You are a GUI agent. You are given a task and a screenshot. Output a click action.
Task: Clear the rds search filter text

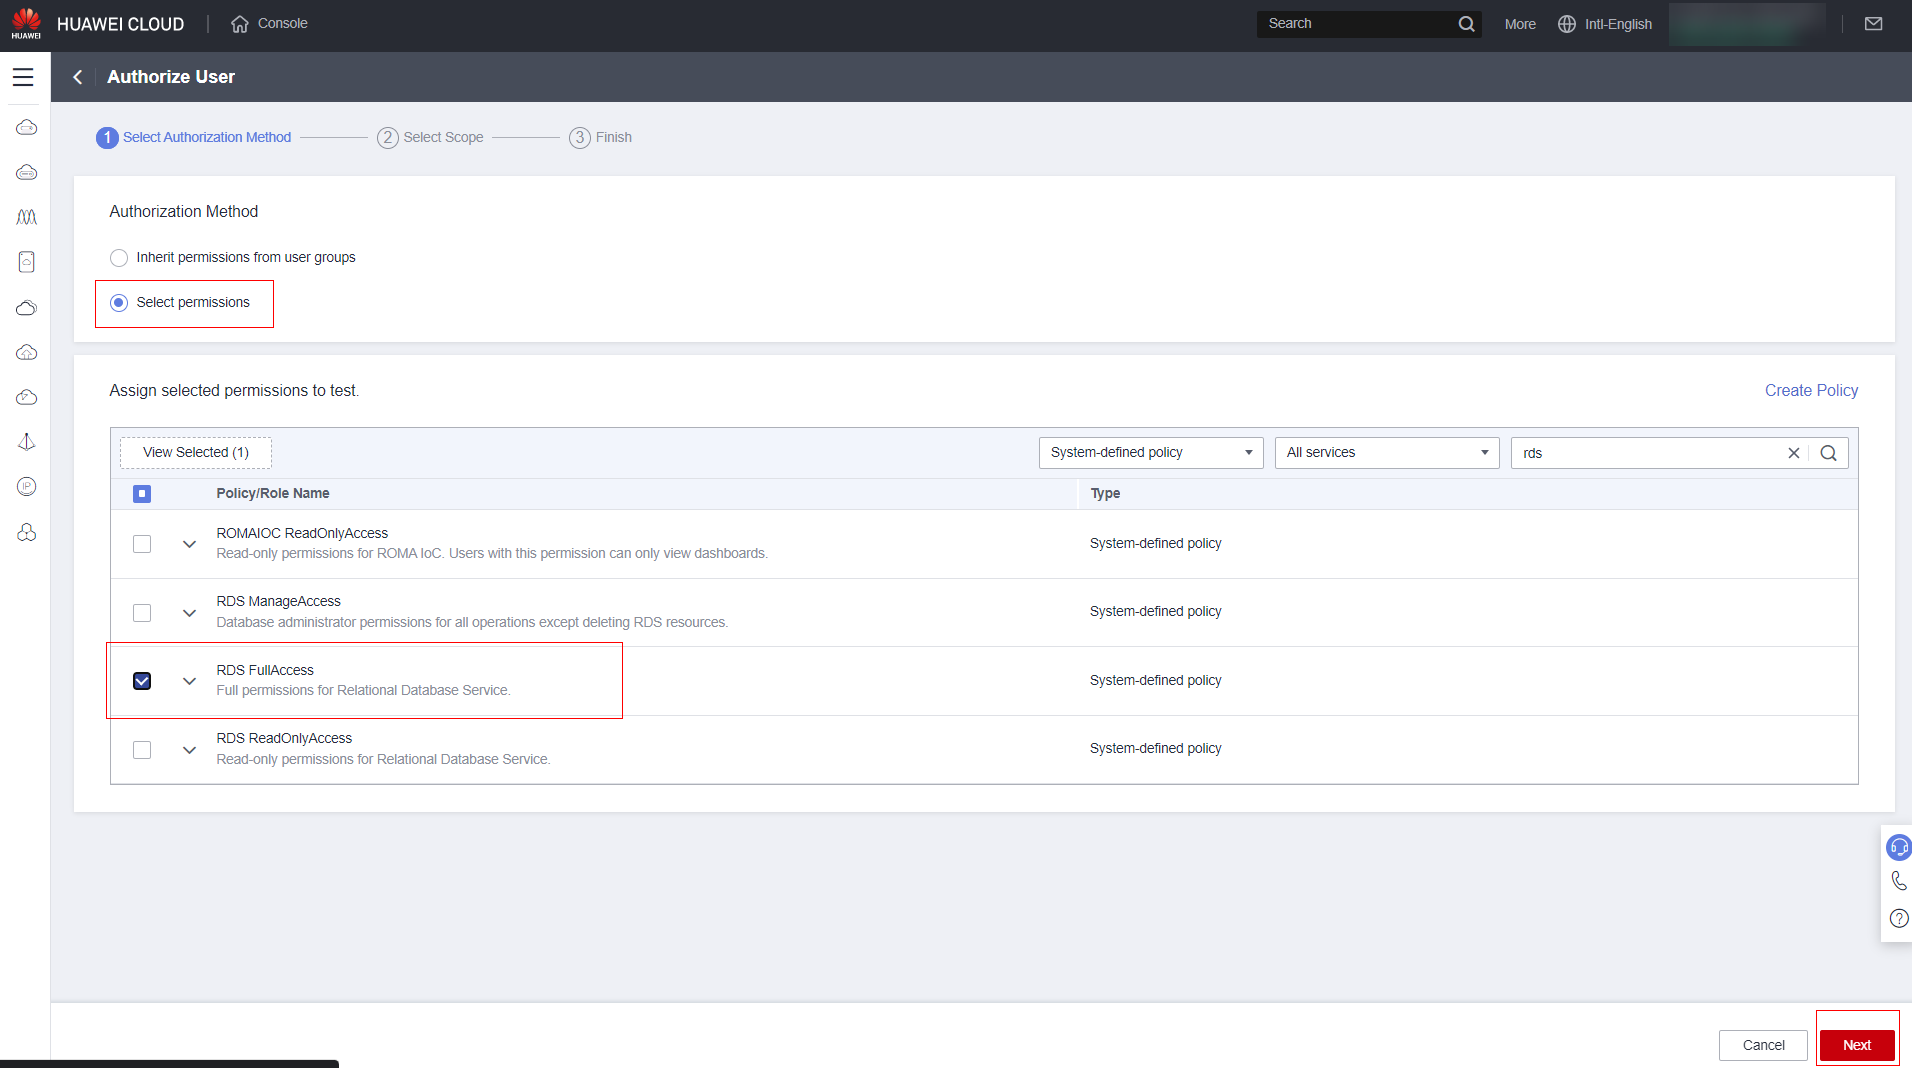[1793, 453]
